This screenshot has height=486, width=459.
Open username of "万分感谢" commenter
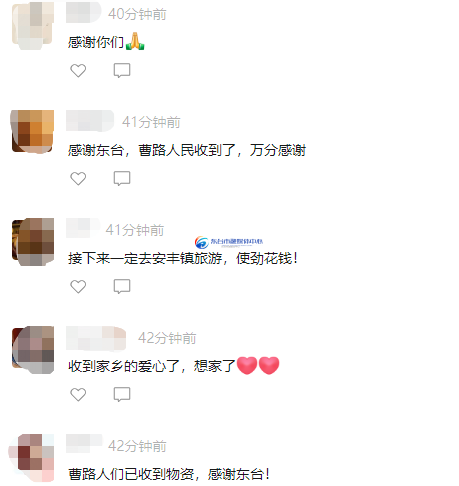tap(90, 120)
